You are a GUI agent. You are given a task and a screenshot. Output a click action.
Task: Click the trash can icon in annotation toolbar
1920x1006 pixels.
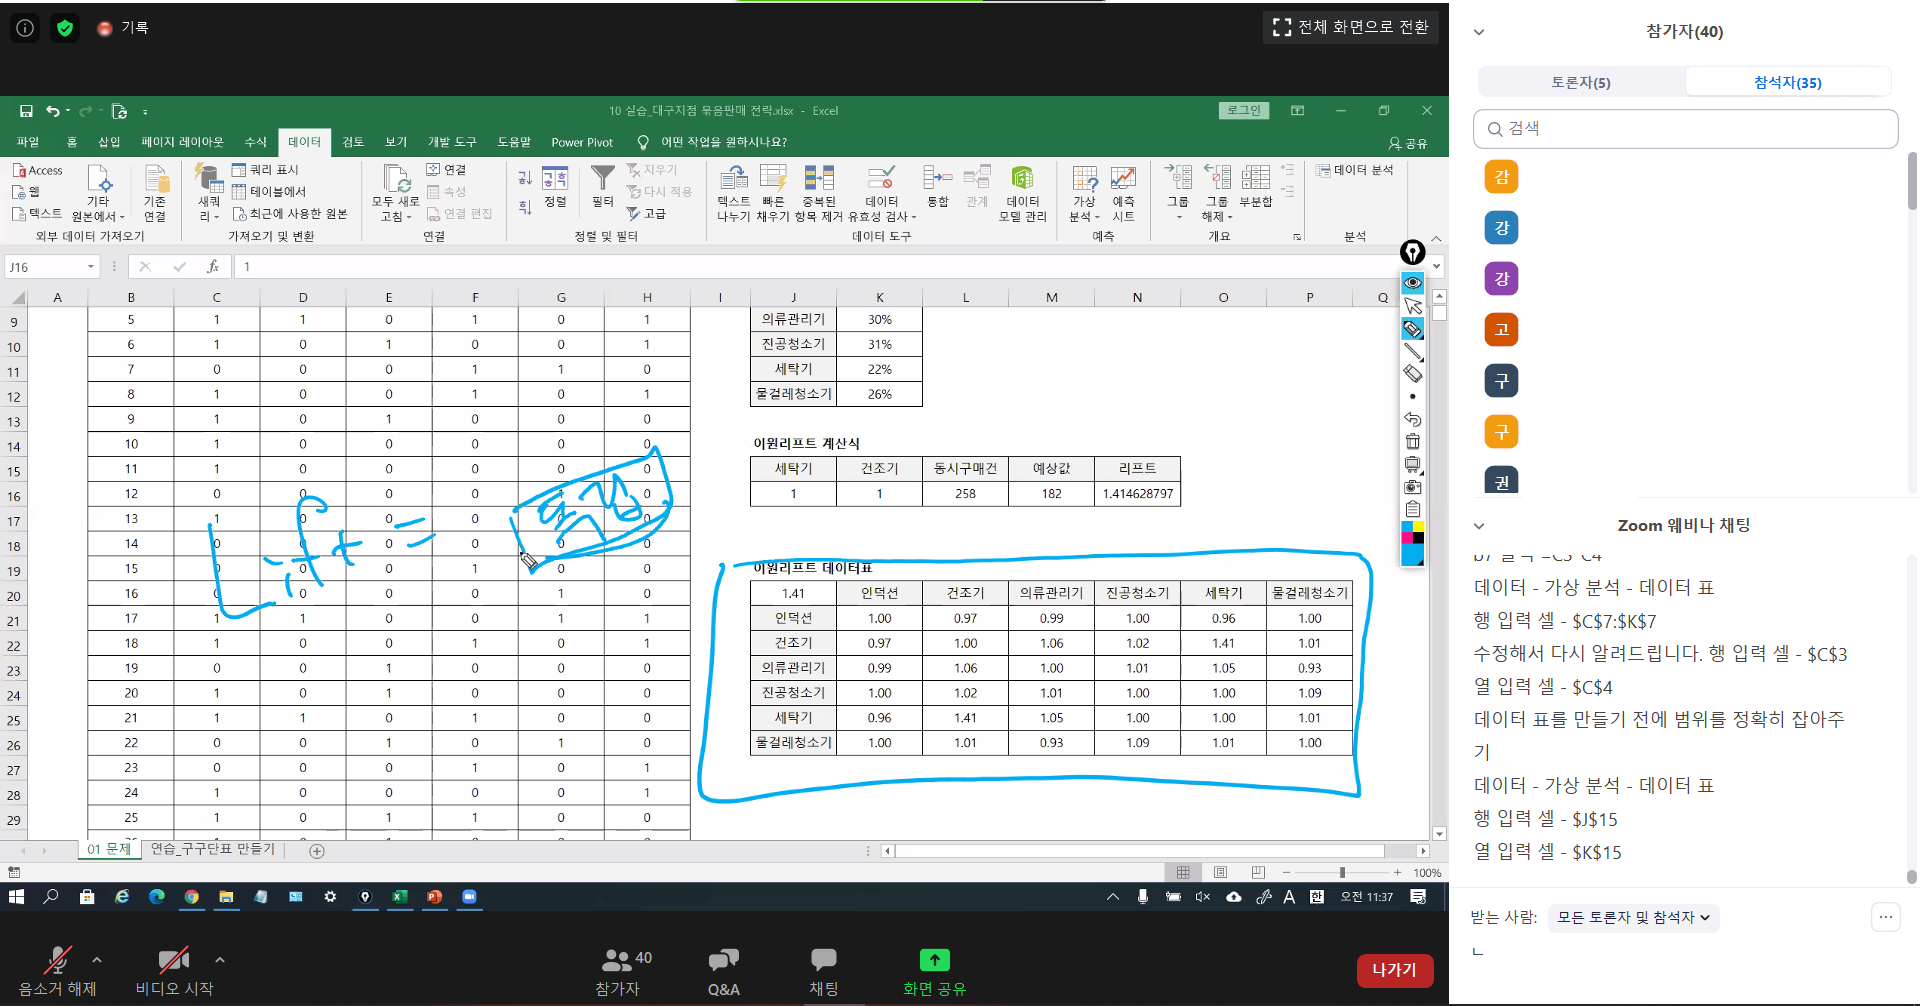[1412, 442]
